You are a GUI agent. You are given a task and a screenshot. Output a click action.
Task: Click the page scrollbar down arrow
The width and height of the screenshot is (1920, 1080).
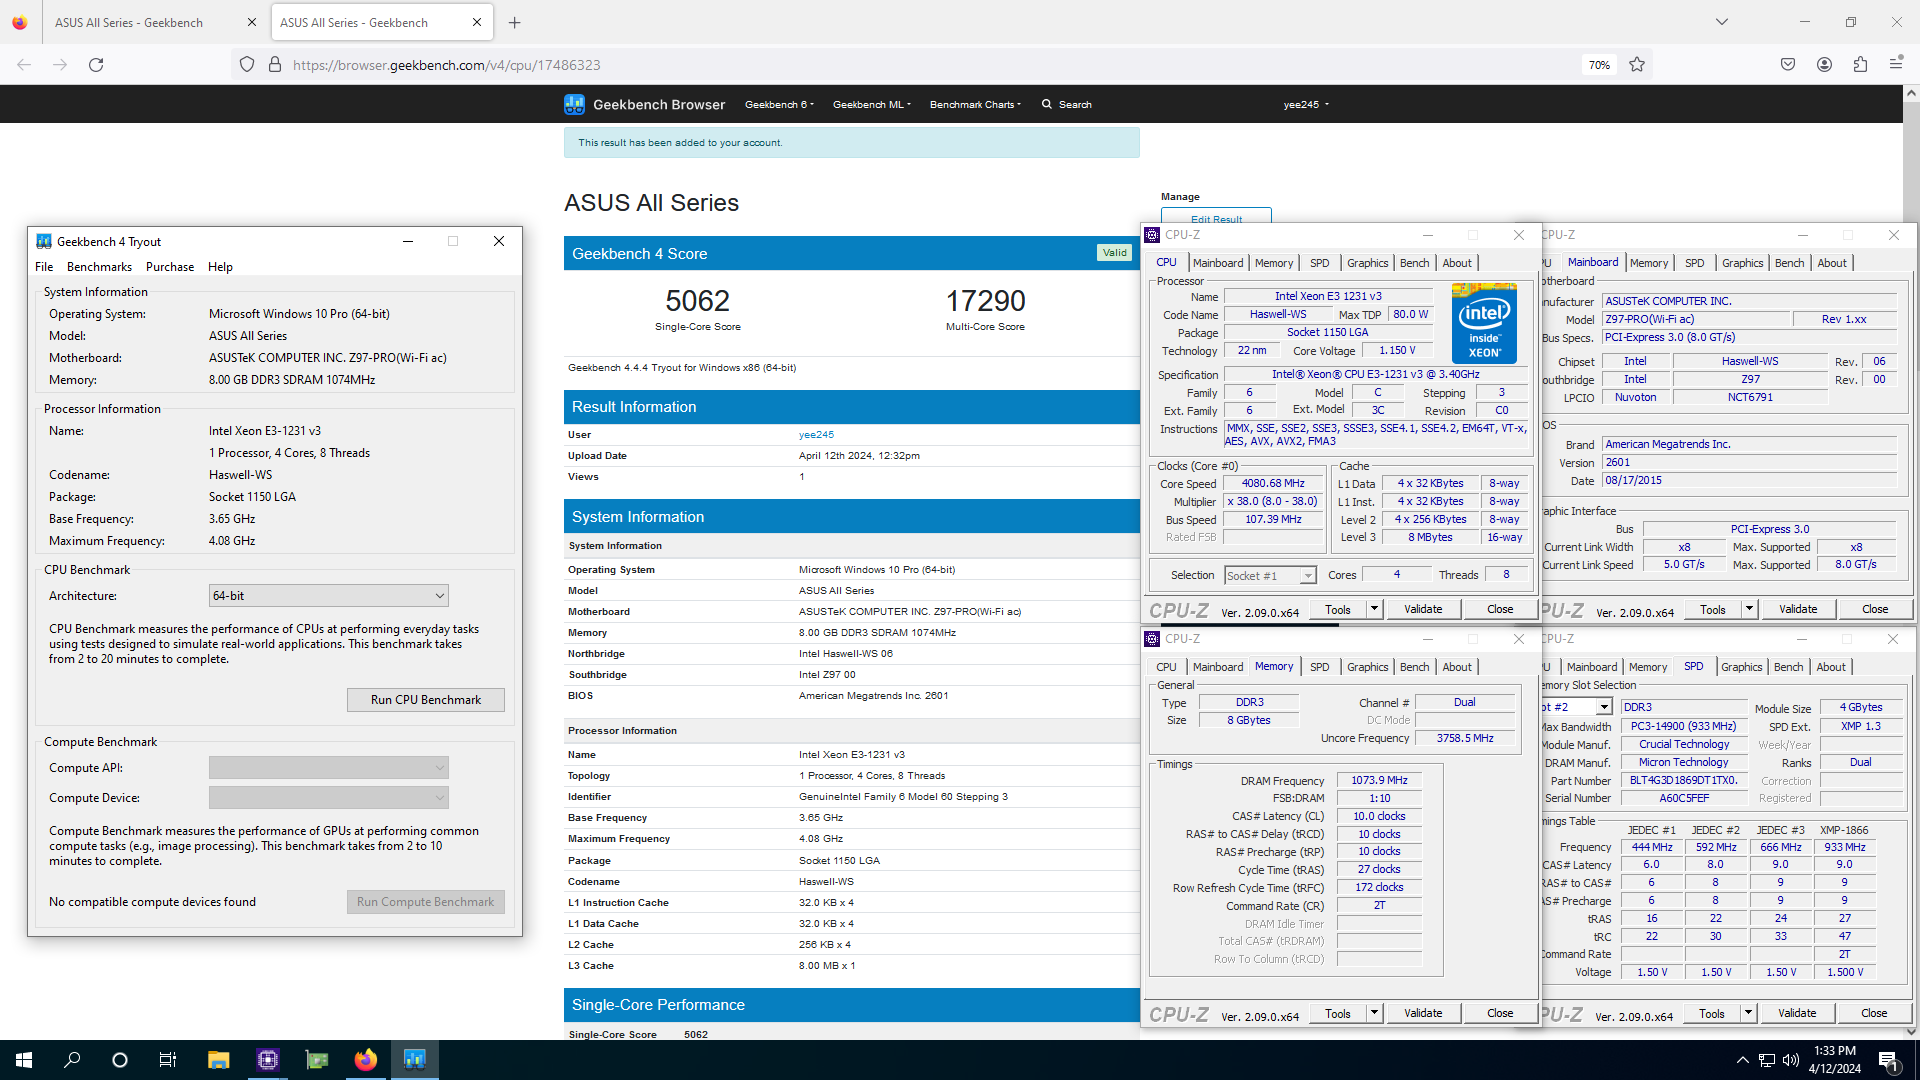pyautogui.click(x=1911, y=1031)
